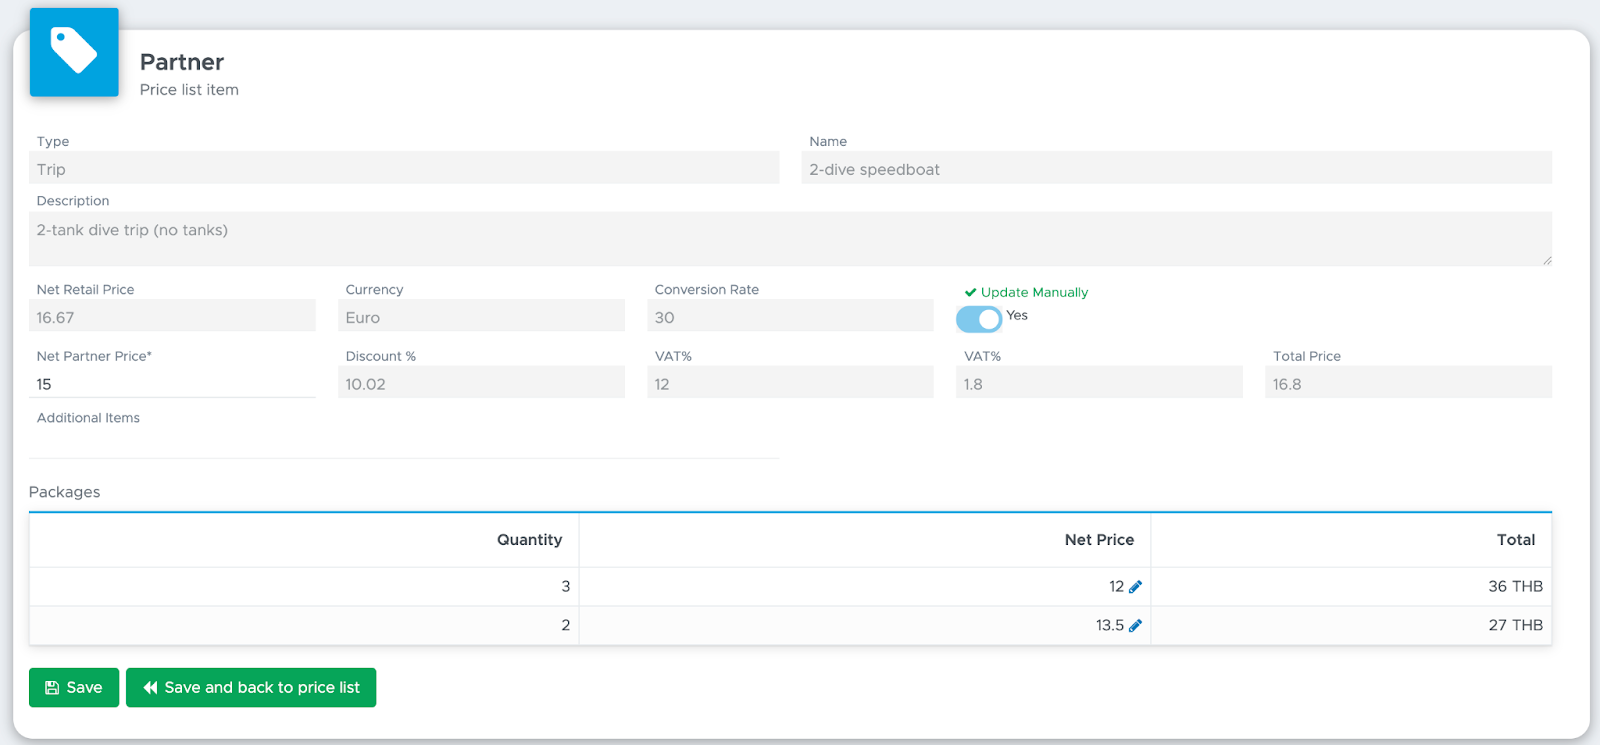Focus the Net Partner Price field
This screenshot has height=745, width=1600.
point(172,384)
